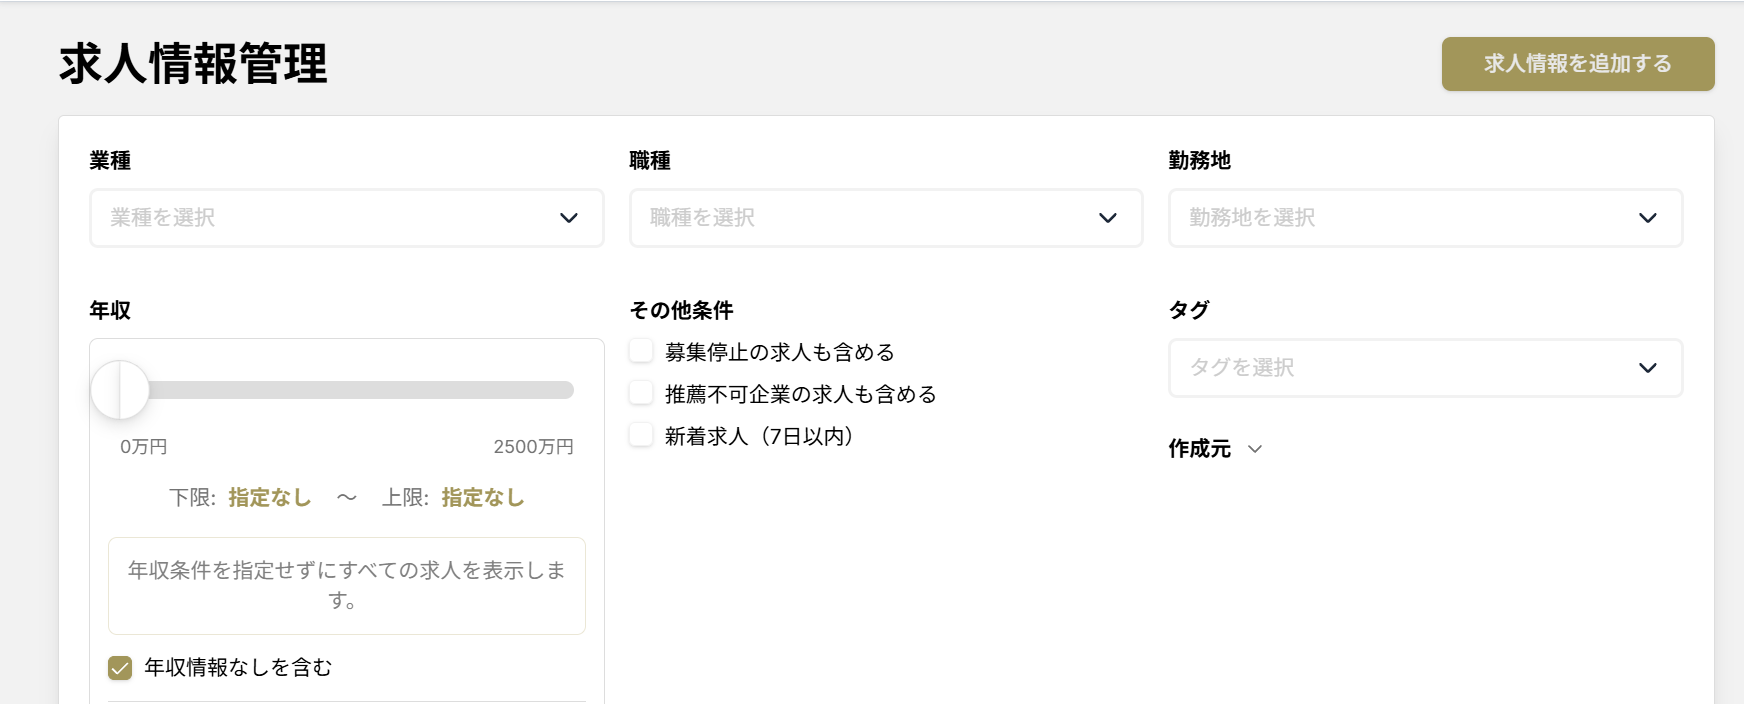Viewport: 1744px width, 704px height.
Task: Click 指定なし next to 下限
Action: click(267, 498)
